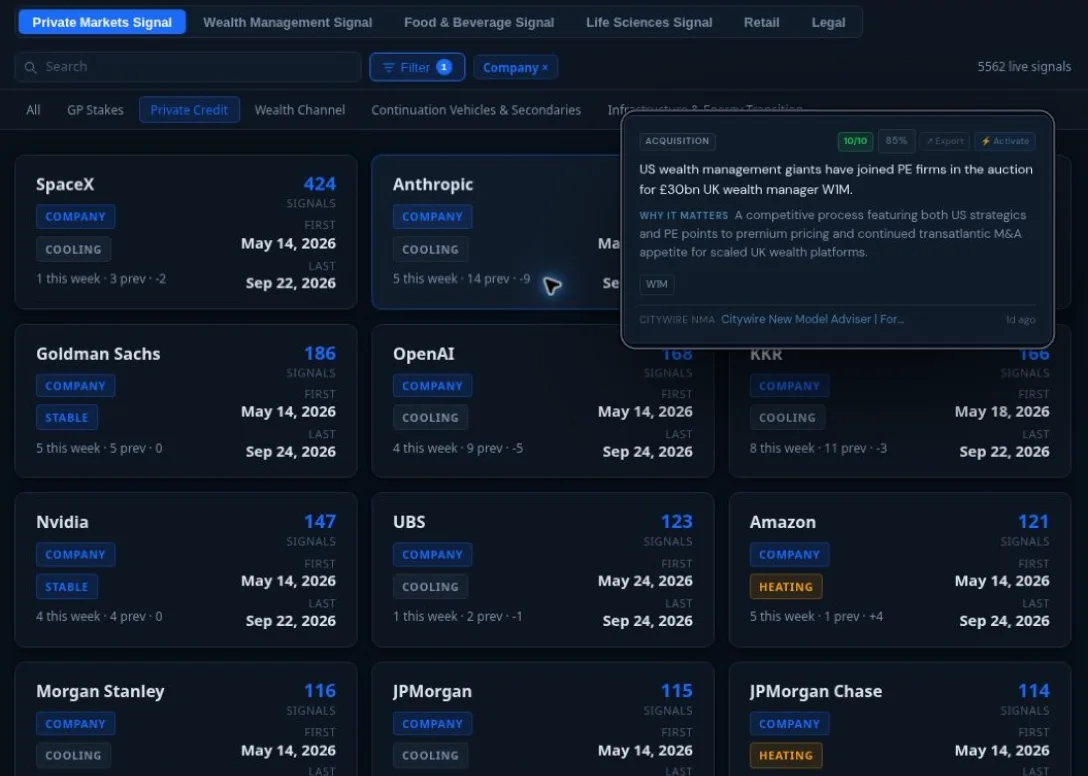Focus the Search input field
The width and height of the screenshot is (1088, 776).
[x=187, y=67]
